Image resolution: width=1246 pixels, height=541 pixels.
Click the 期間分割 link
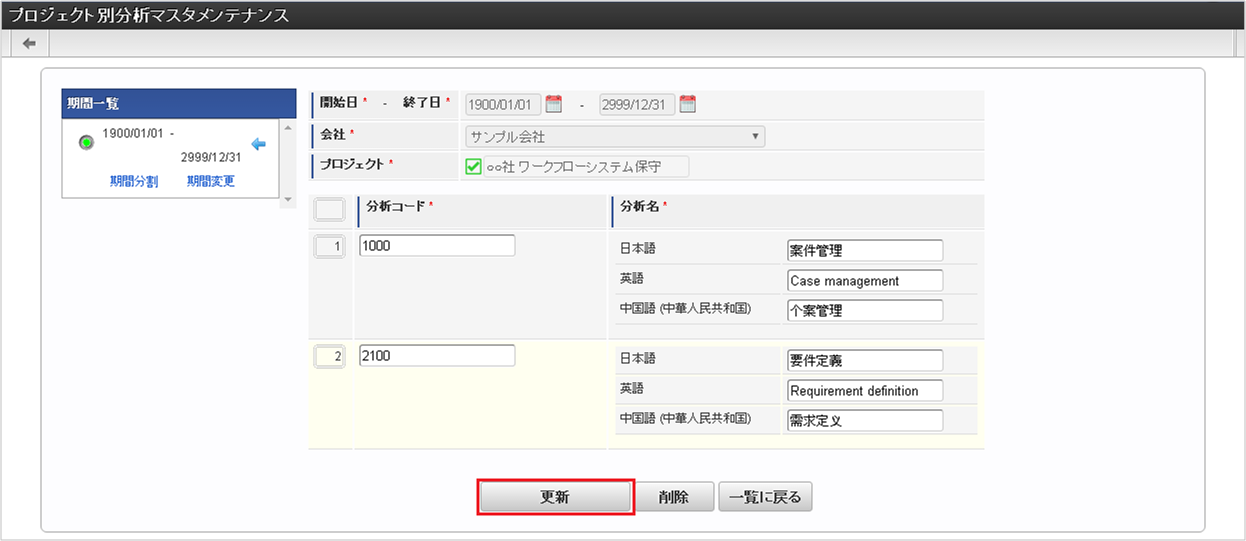pos(134,181)
